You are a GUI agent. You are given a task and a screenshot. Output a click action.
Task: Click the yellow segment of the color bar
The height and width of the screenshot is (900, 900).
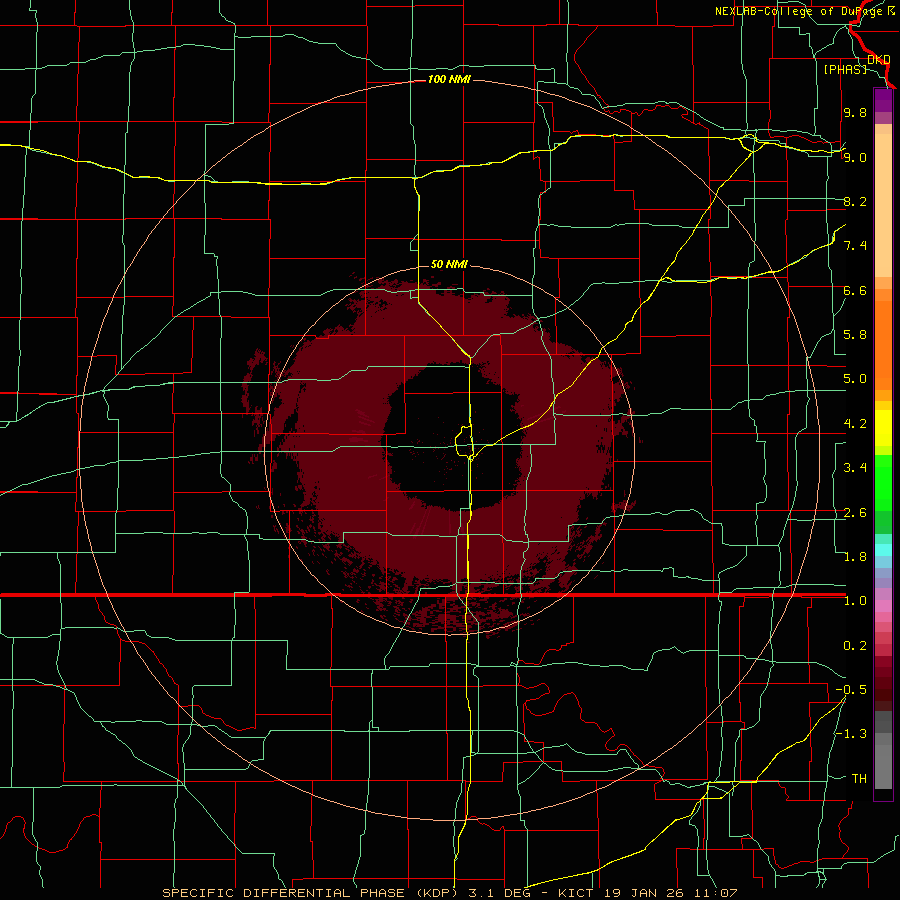point(883,428)
